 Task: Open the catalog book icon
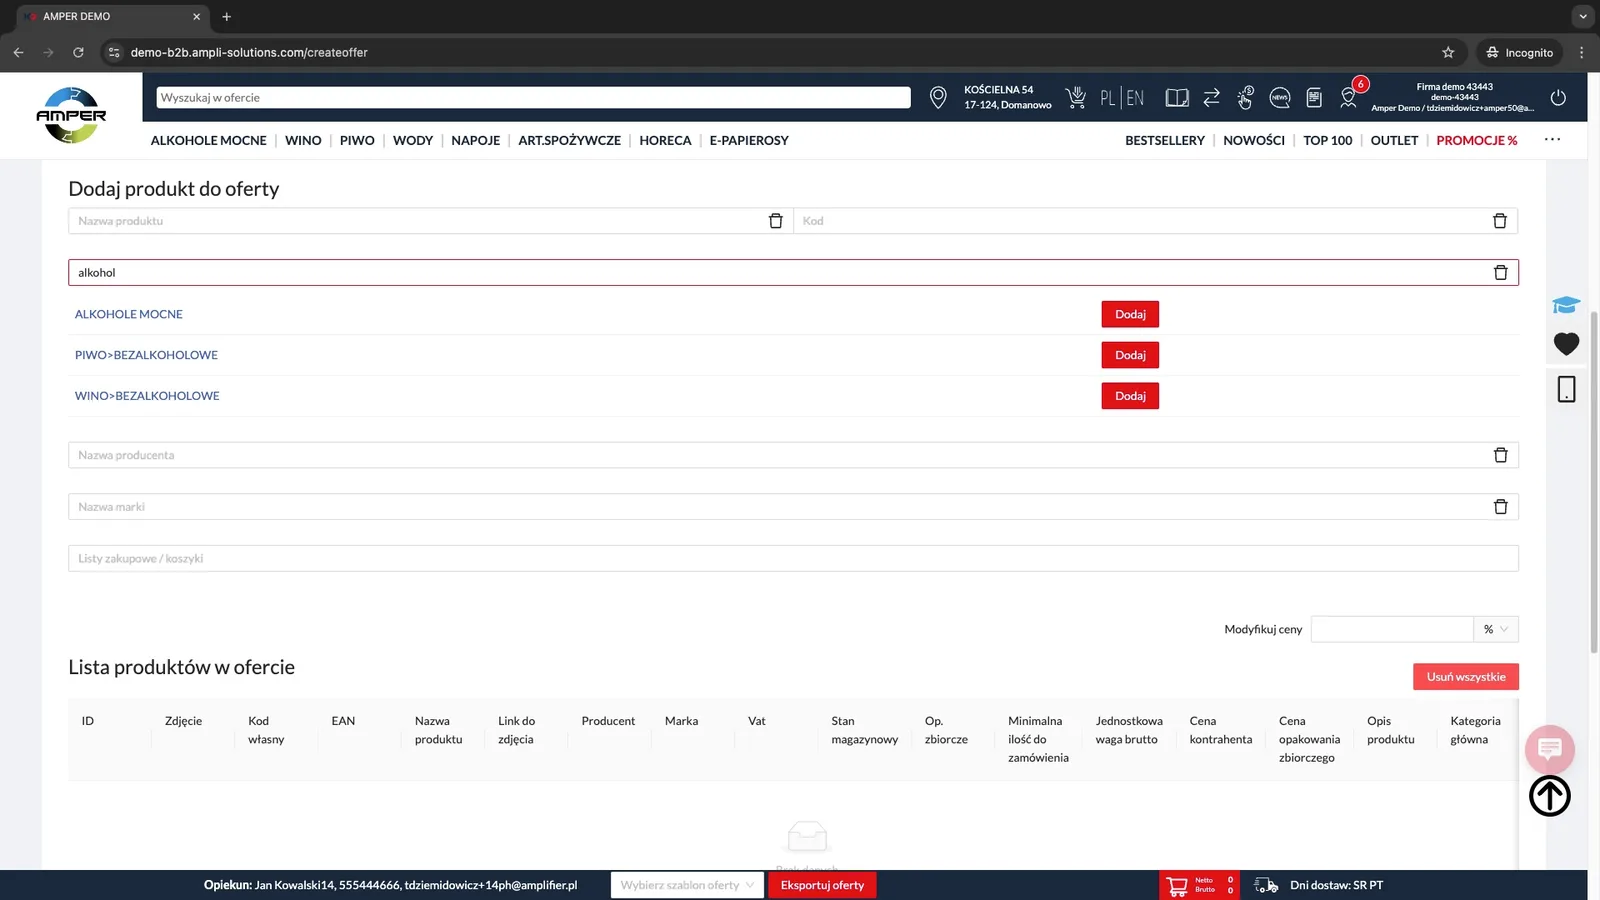tap(1177, 97)
